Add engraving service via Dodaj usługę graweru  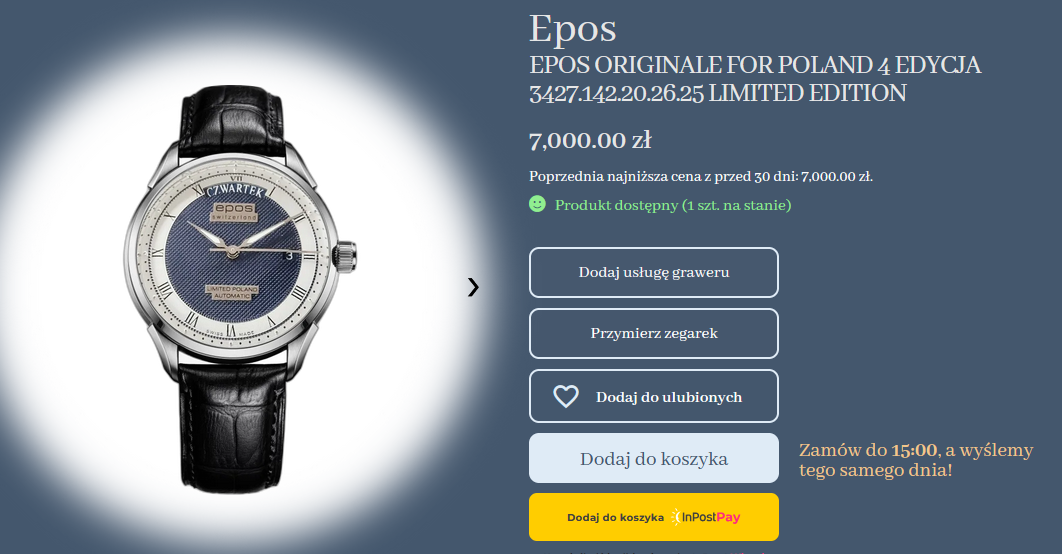point(654,272)
